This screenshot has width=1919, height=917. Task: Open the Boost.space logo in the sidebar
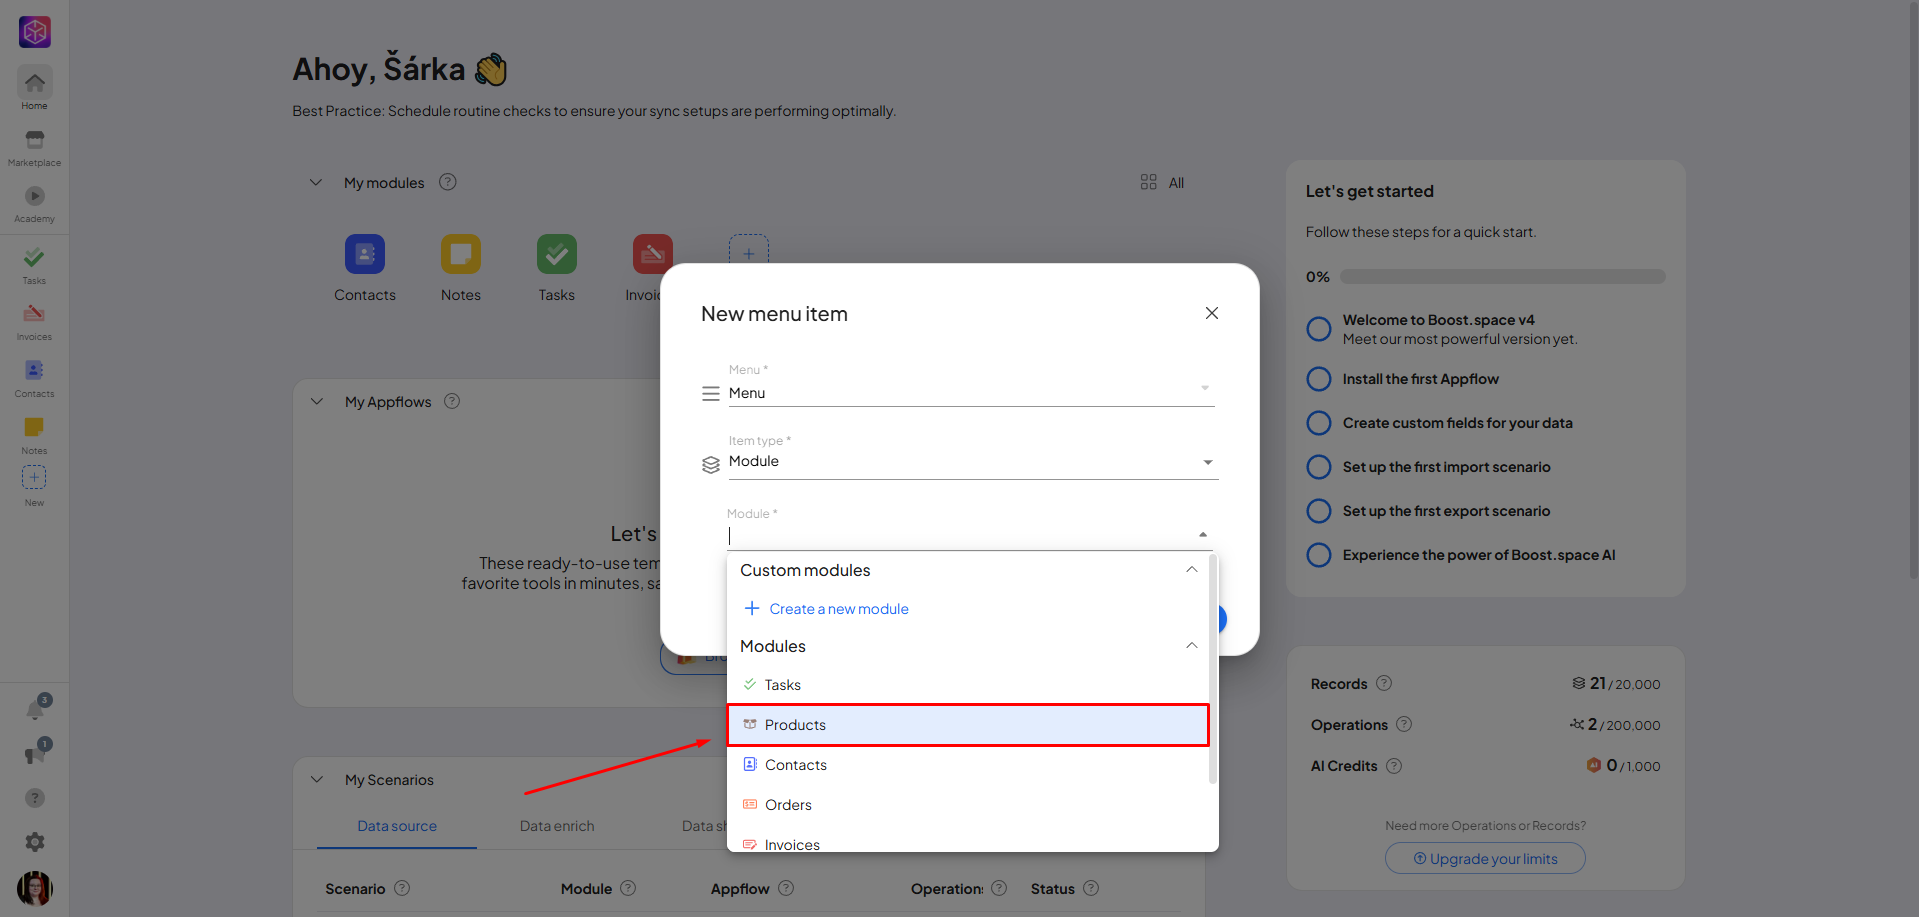35,32
